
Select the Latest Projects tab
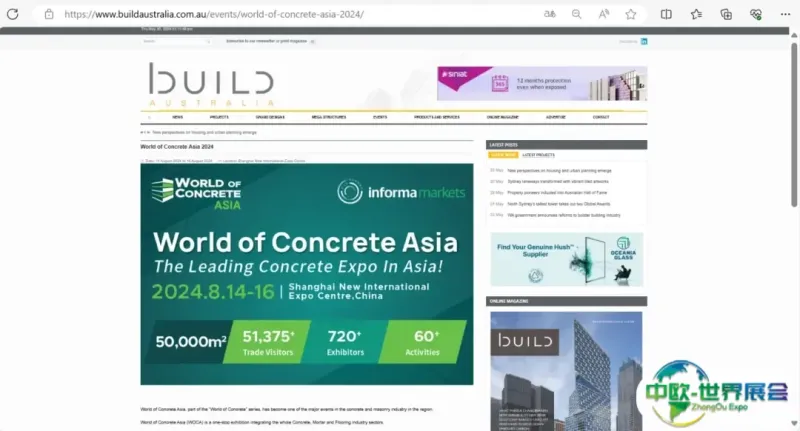click(538, 155)
